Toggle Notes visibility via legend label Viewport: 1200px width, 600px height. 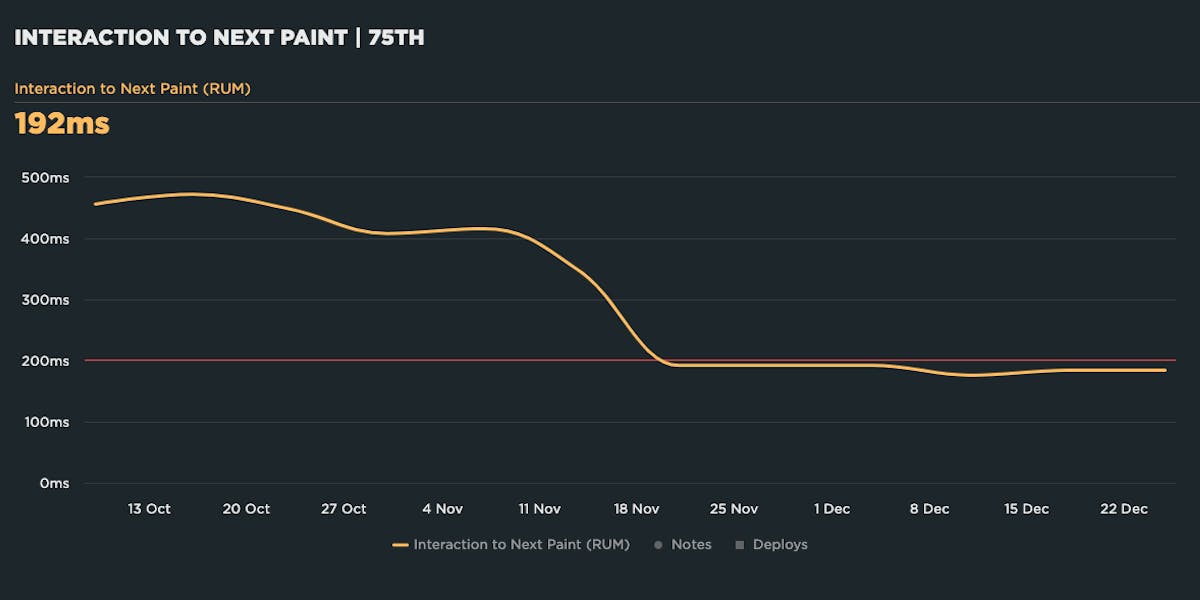click(691, 545)
